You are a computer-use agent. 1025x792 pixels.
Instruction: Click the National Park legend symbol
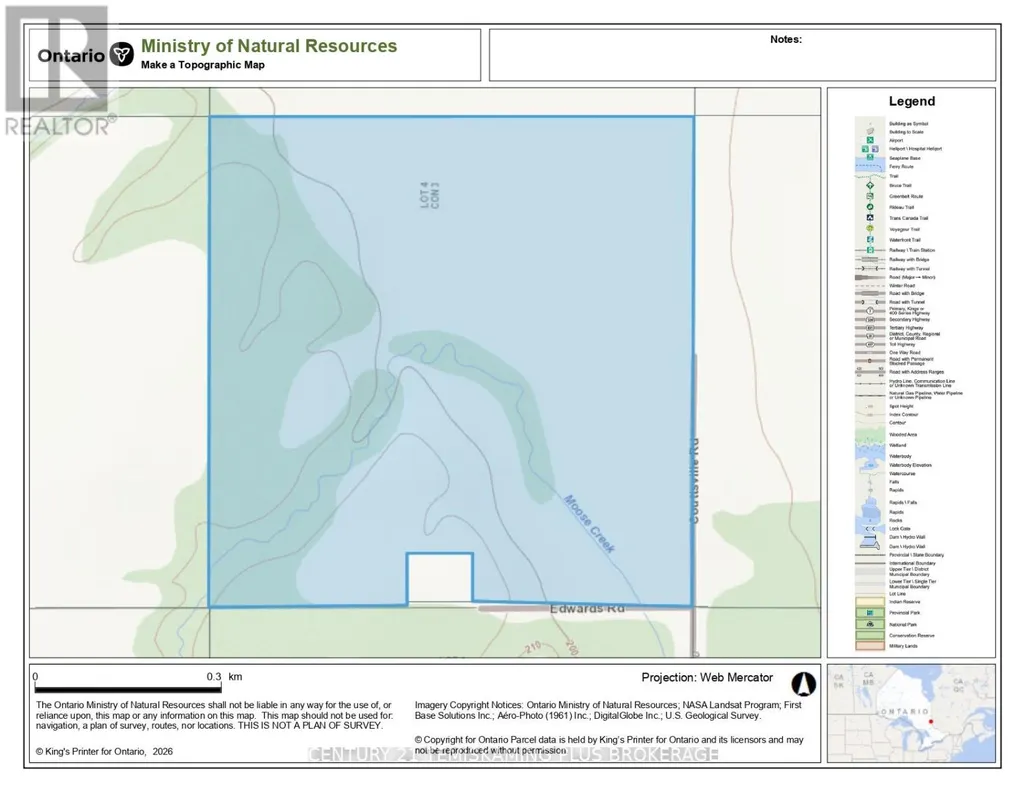point(870,624)
